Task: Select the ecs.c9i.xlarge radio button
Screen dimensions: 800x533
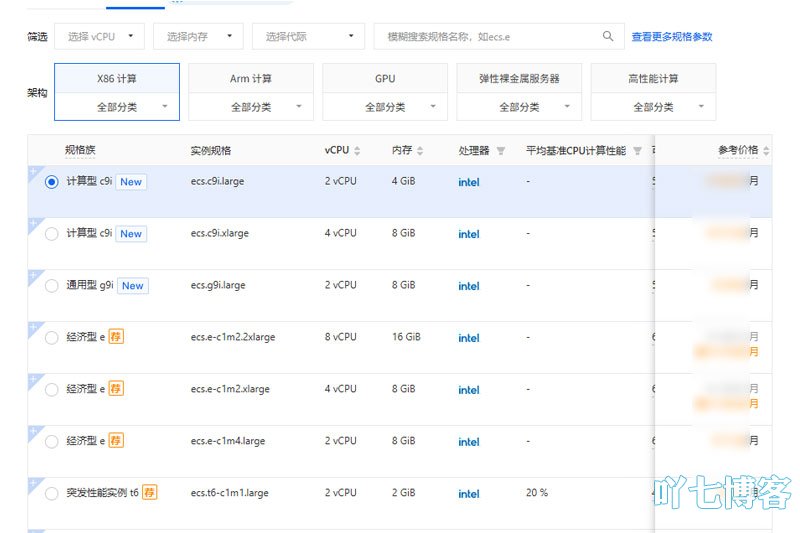Action: click(x=52, y=234)
